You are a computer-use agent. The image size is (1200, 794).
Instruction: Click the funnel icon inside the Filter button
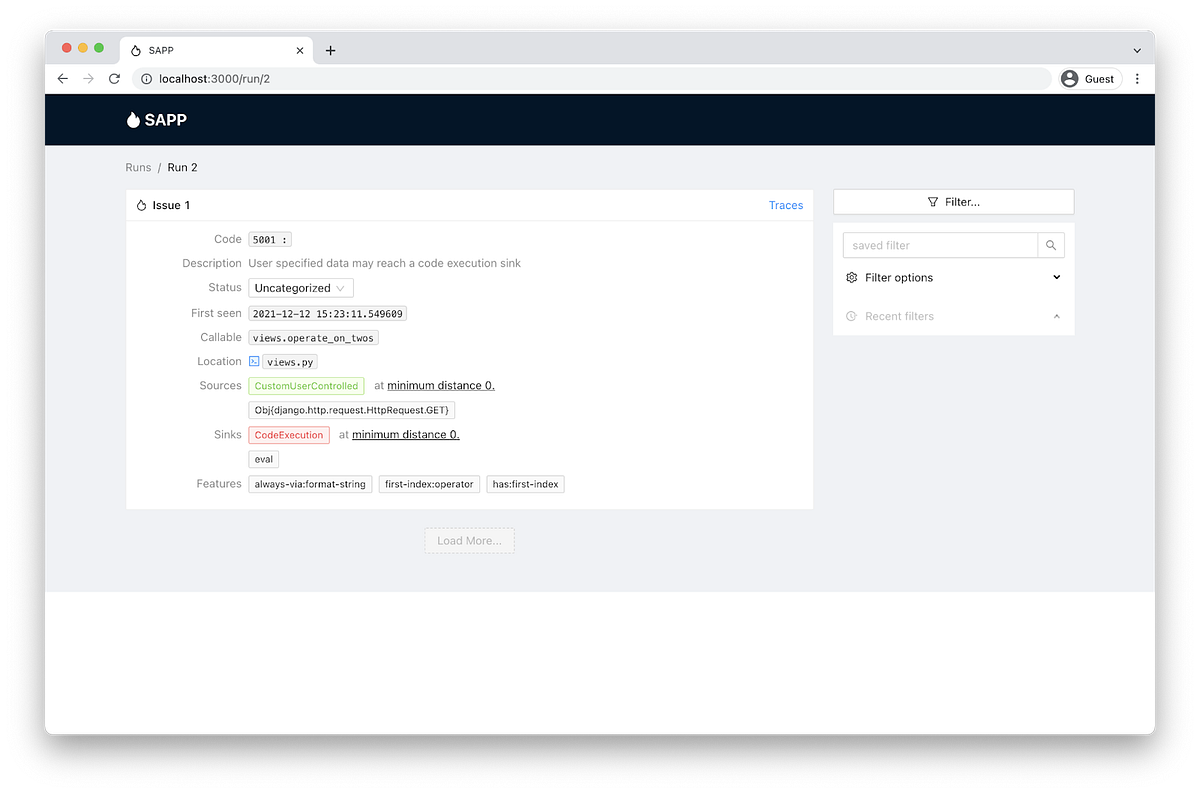[x=934, y=201]
